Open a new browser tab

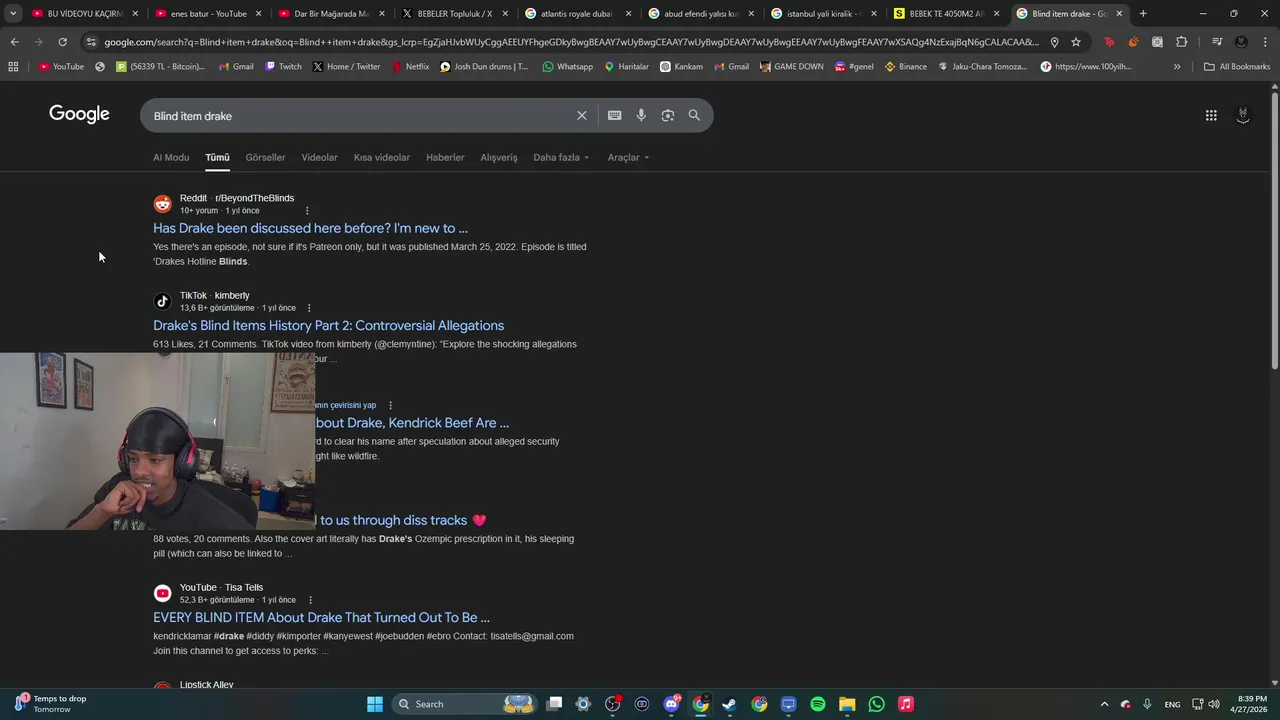pos(1143,13)
